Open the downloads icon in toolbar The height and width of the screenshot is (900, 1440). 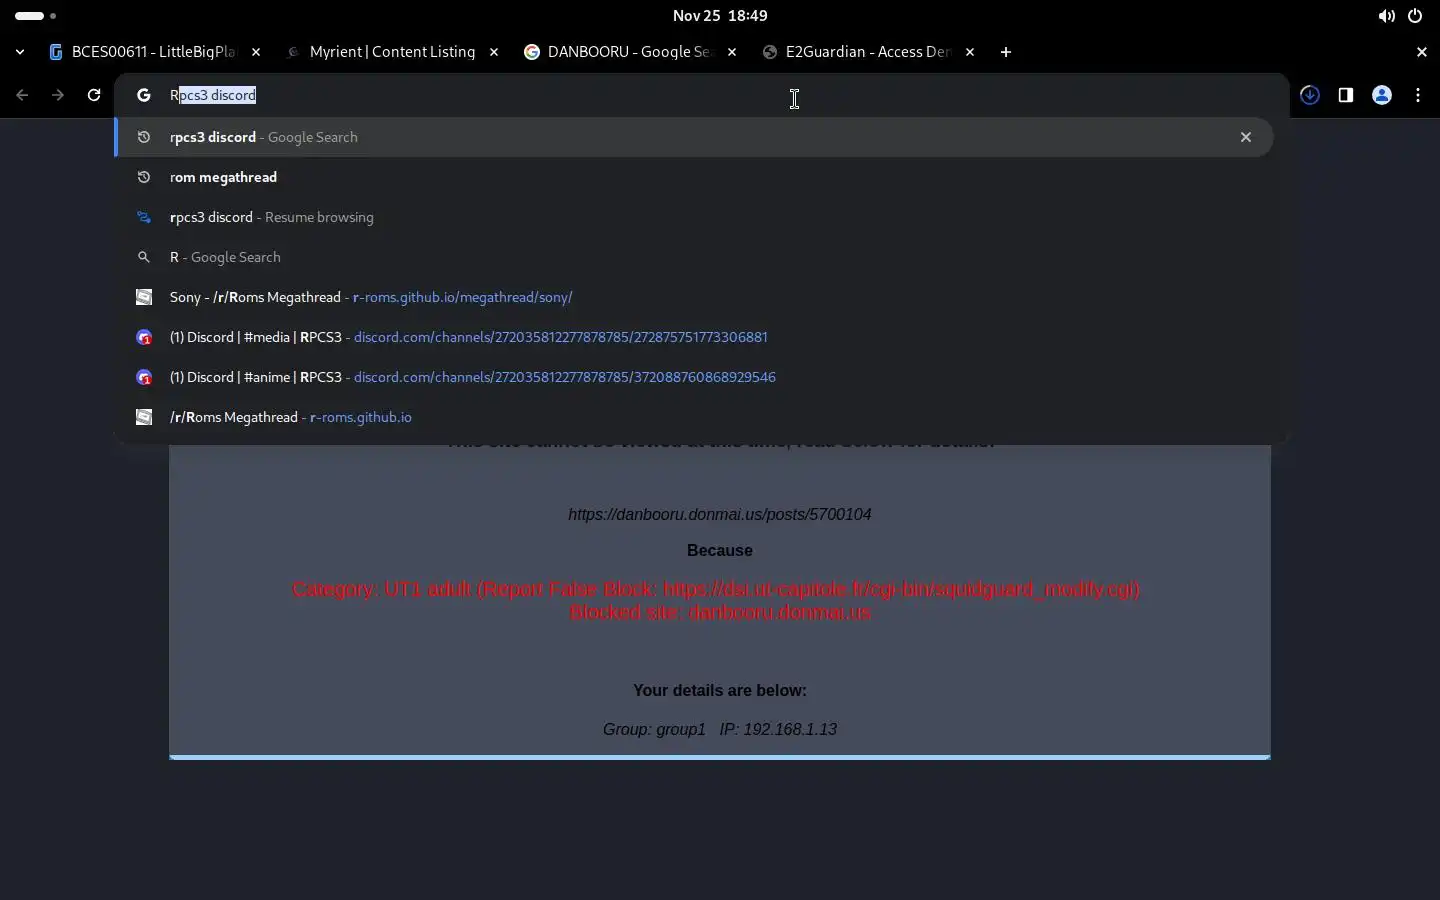tap(1310, 95)
